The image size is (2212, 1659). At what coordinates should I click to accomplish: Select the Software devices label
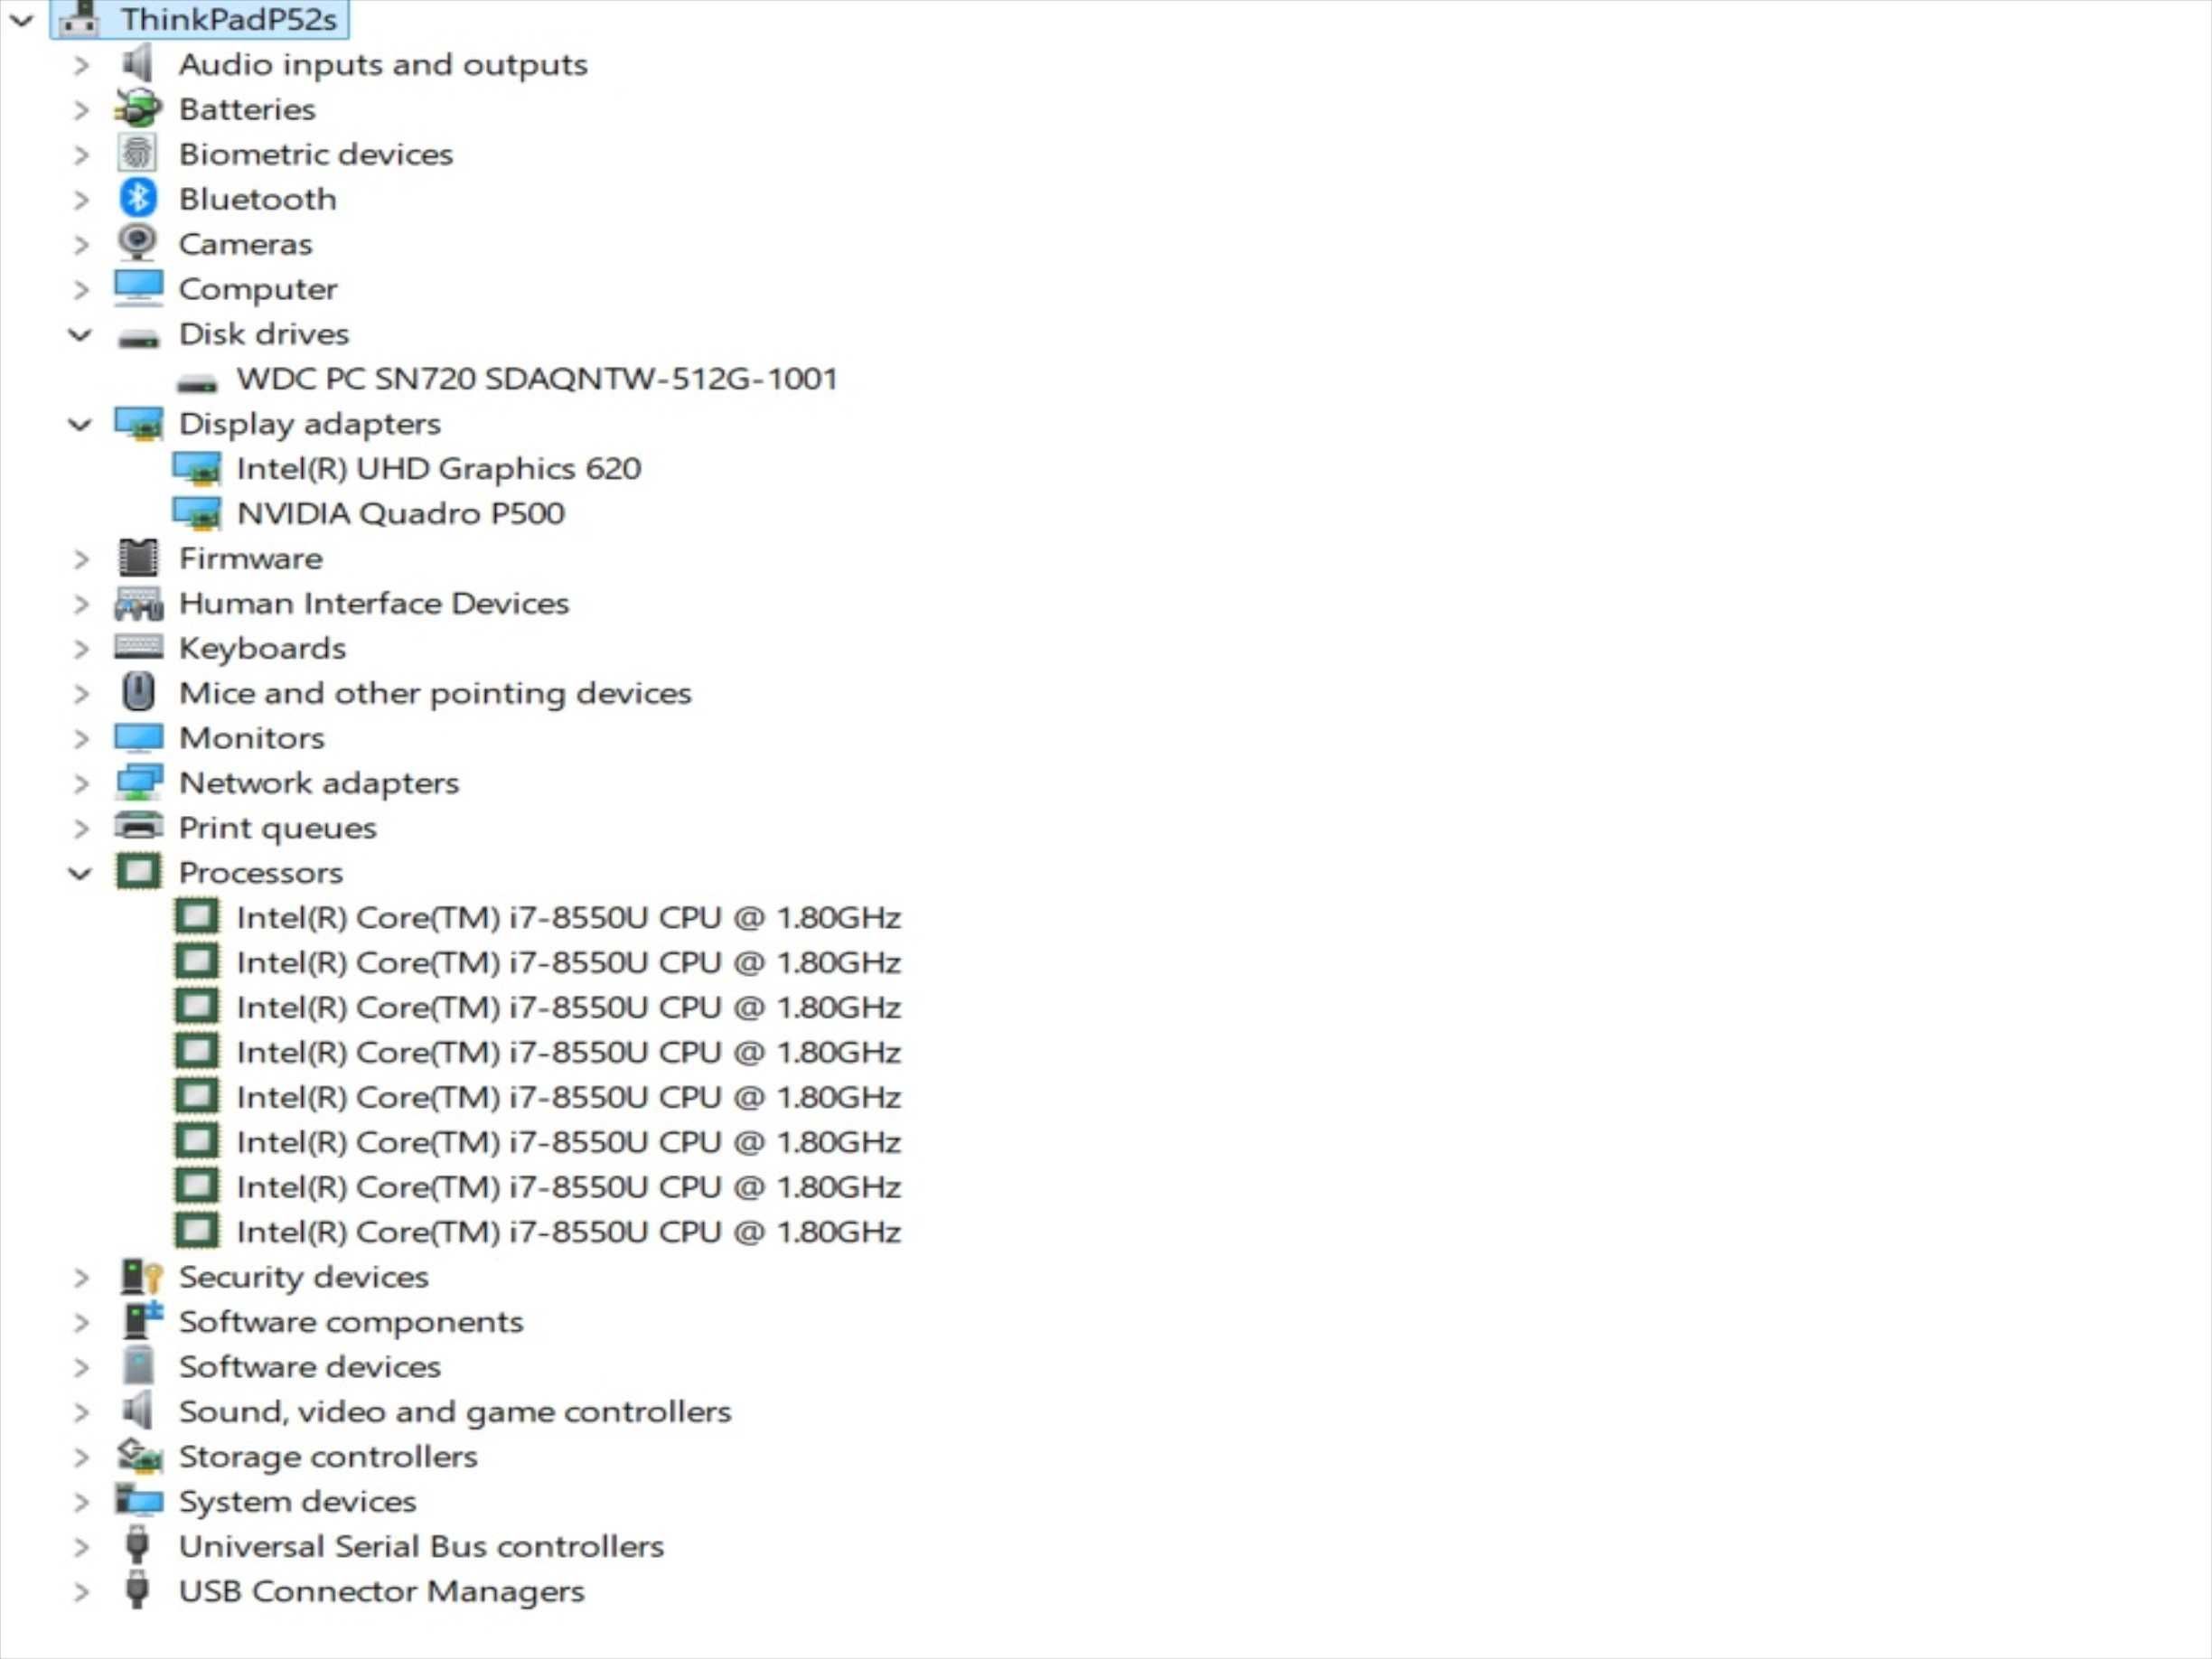pos(310,1366)
